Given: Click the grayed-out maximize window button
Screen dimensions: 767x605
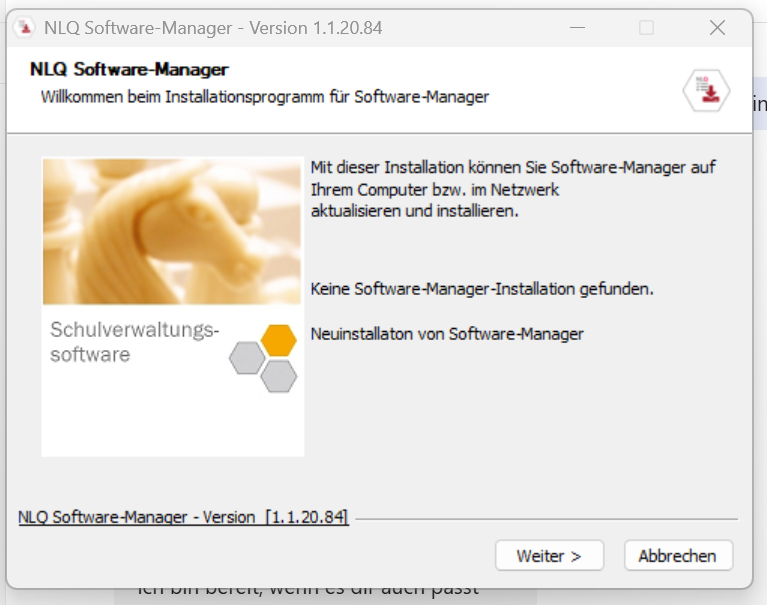Looking at the screenshot, I should pyautogui.click(x=646, y=28).
